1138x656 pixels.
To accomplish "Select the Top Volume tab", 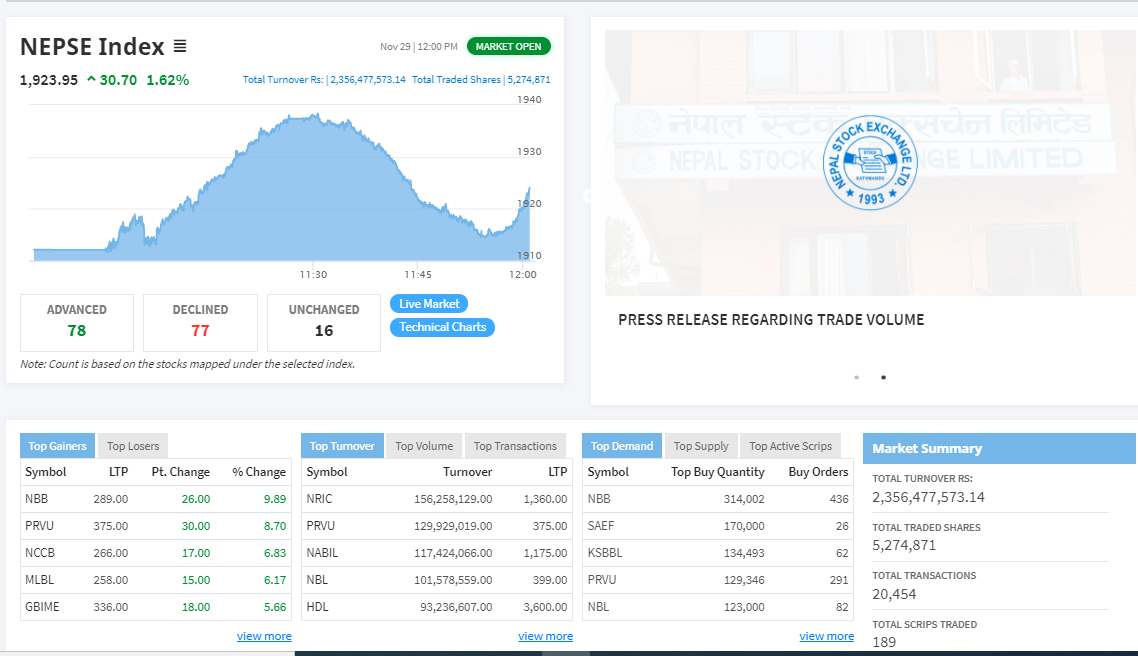I will click(x=424, y=446).
